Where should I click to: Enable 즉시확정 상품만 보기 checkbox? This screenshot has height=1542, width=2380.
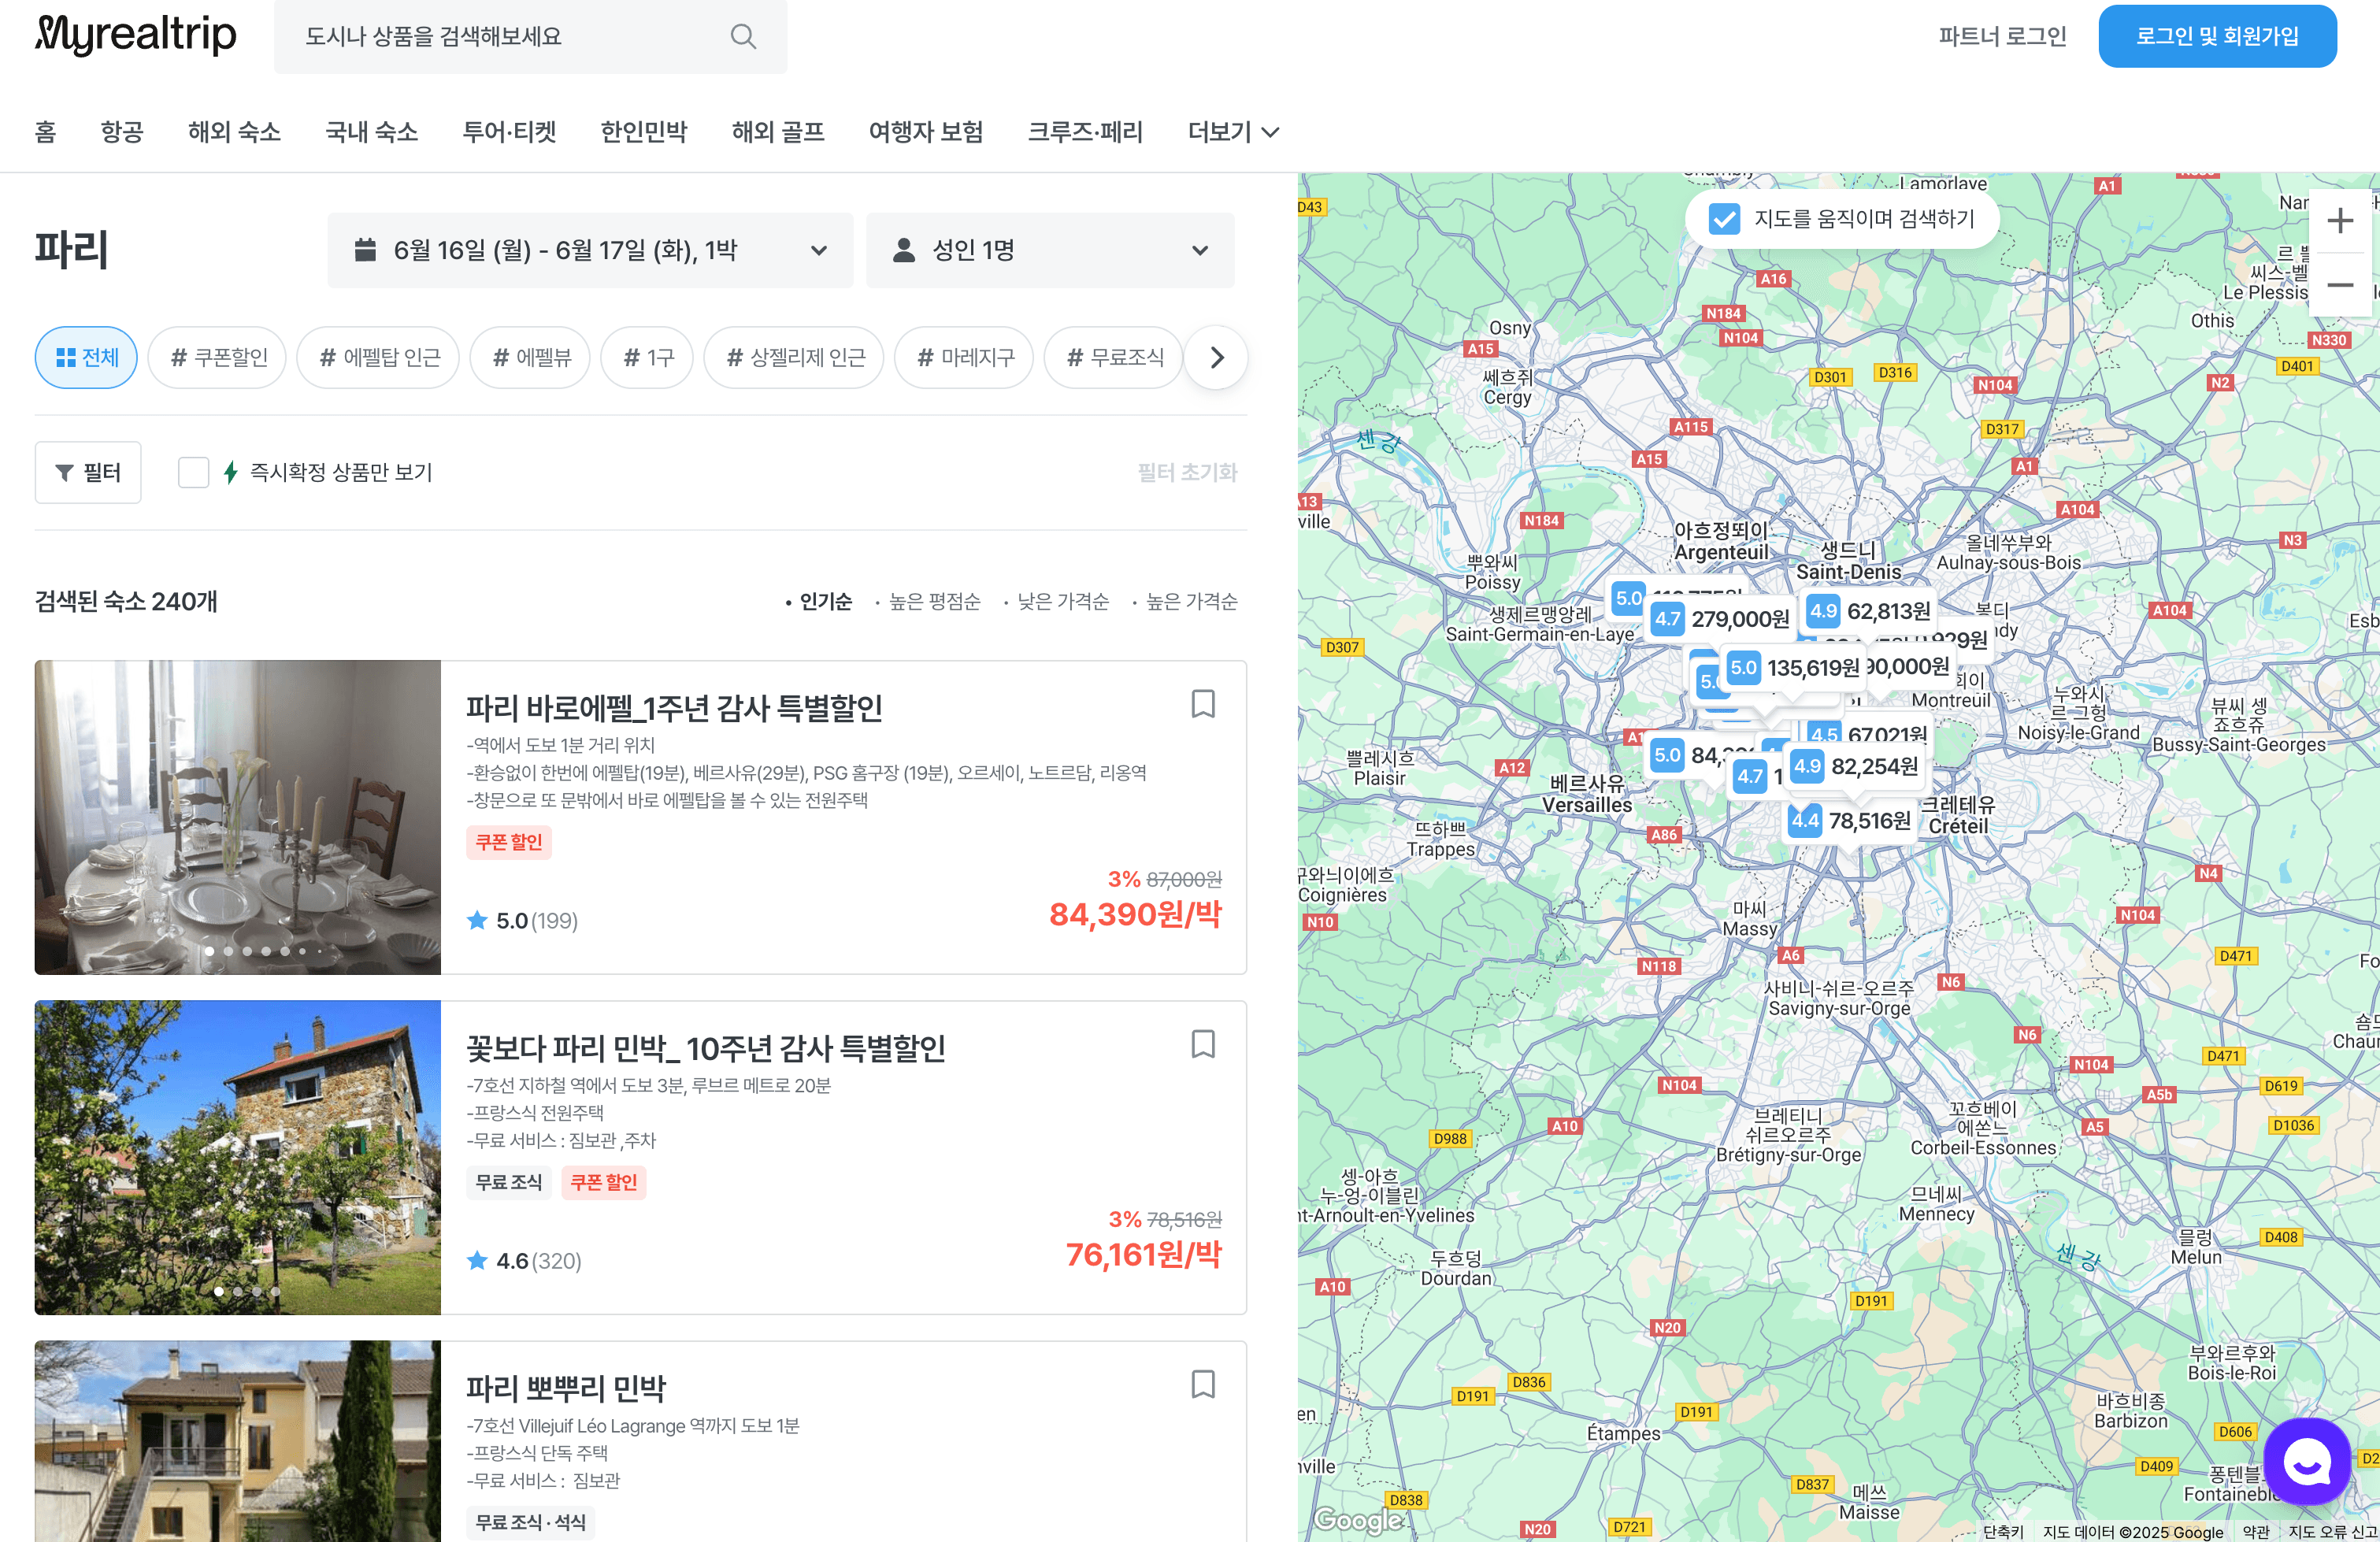pos(193,472)
